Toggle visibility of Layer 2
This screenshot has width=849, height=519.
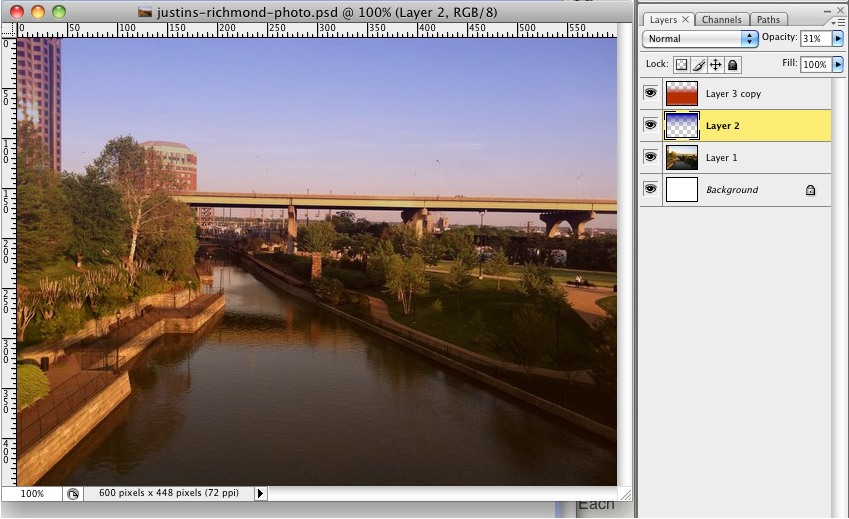coord(651,125)
